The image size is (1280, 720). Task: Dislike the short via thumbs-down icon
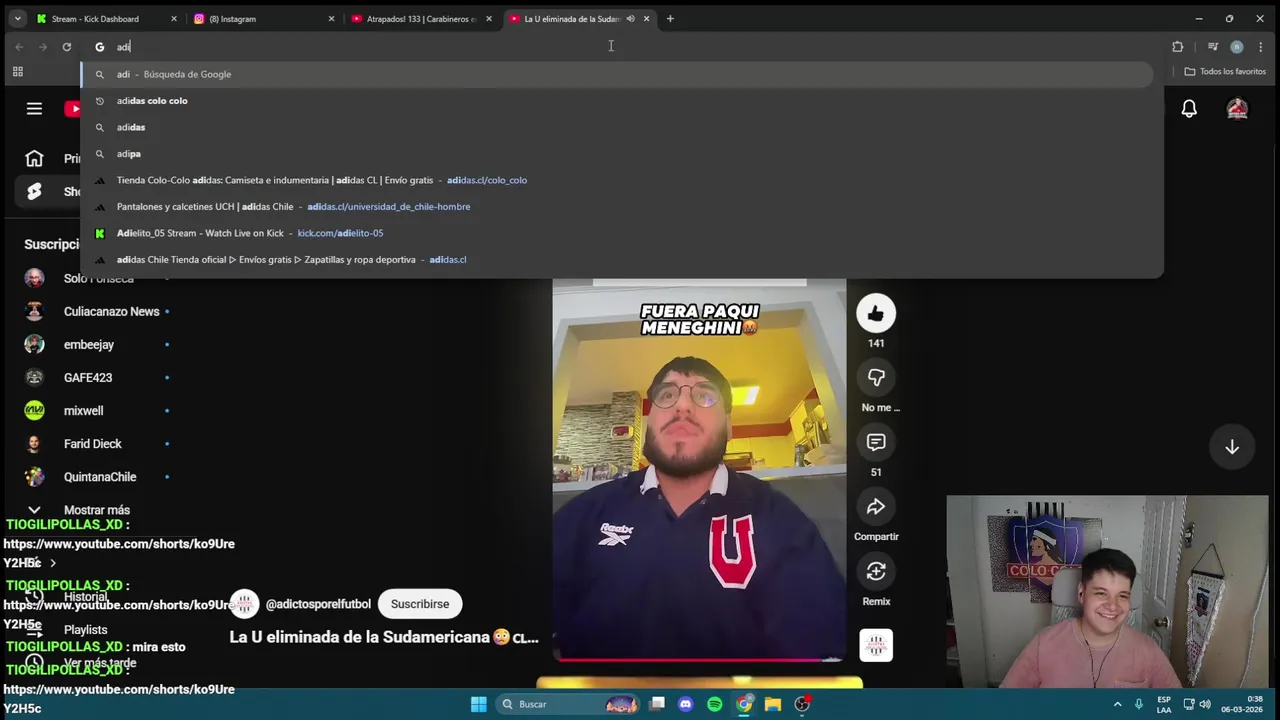click(x=876, y=378)
